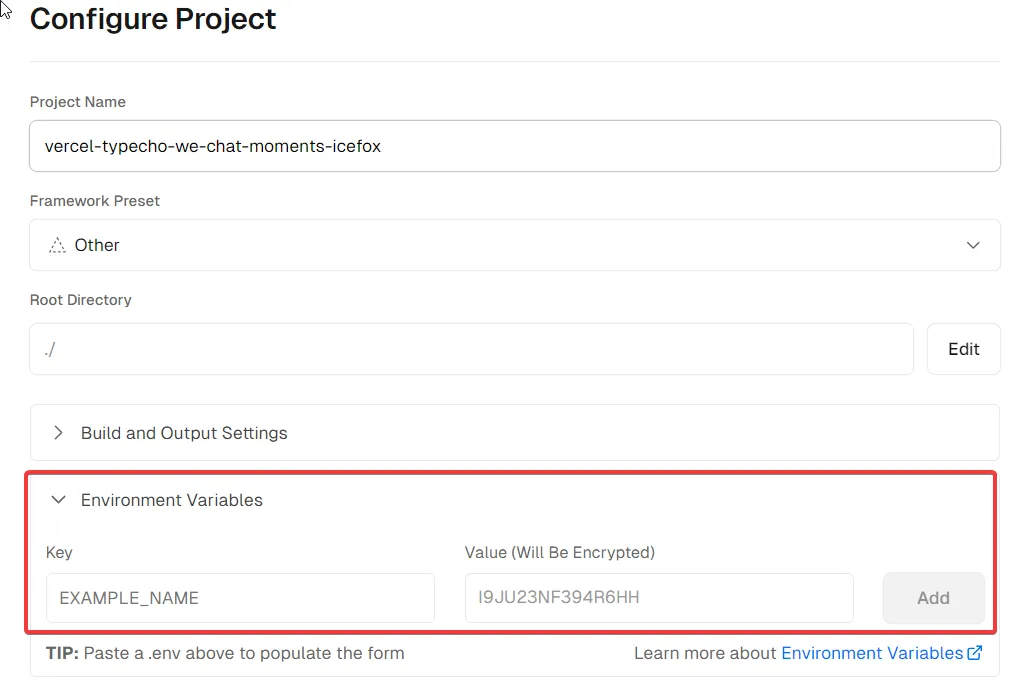Collapse the Environment Variables section chevron
The height and width of the screenshot is (687, 1022).
pos(58,500)
